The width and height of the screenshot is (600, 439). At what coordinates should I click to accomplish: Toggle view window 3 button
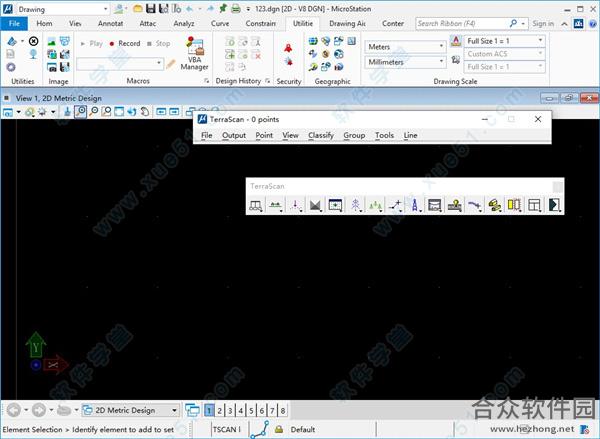tap(230, 411)
